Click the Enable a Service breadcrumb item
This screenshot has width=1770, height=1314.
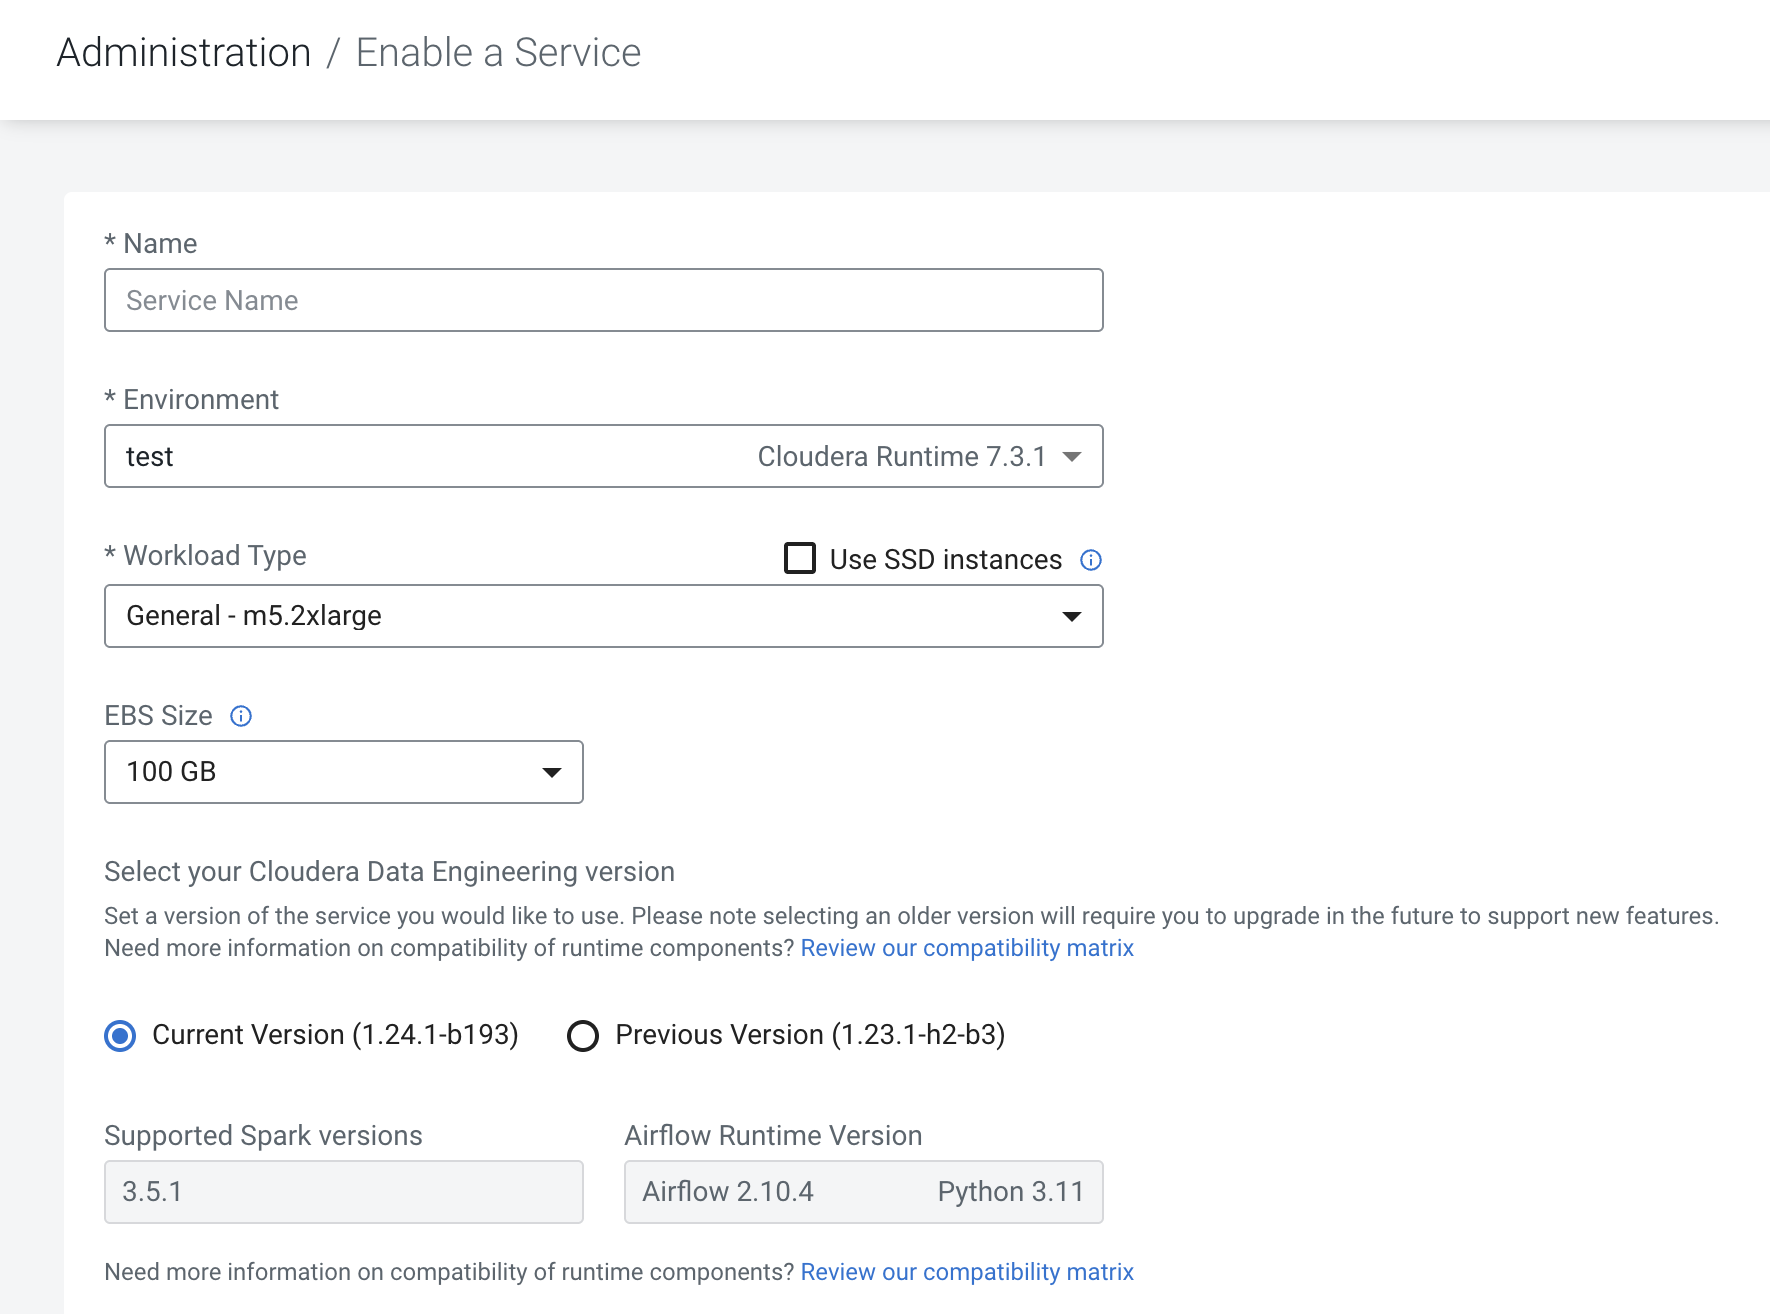pos(498,53)
